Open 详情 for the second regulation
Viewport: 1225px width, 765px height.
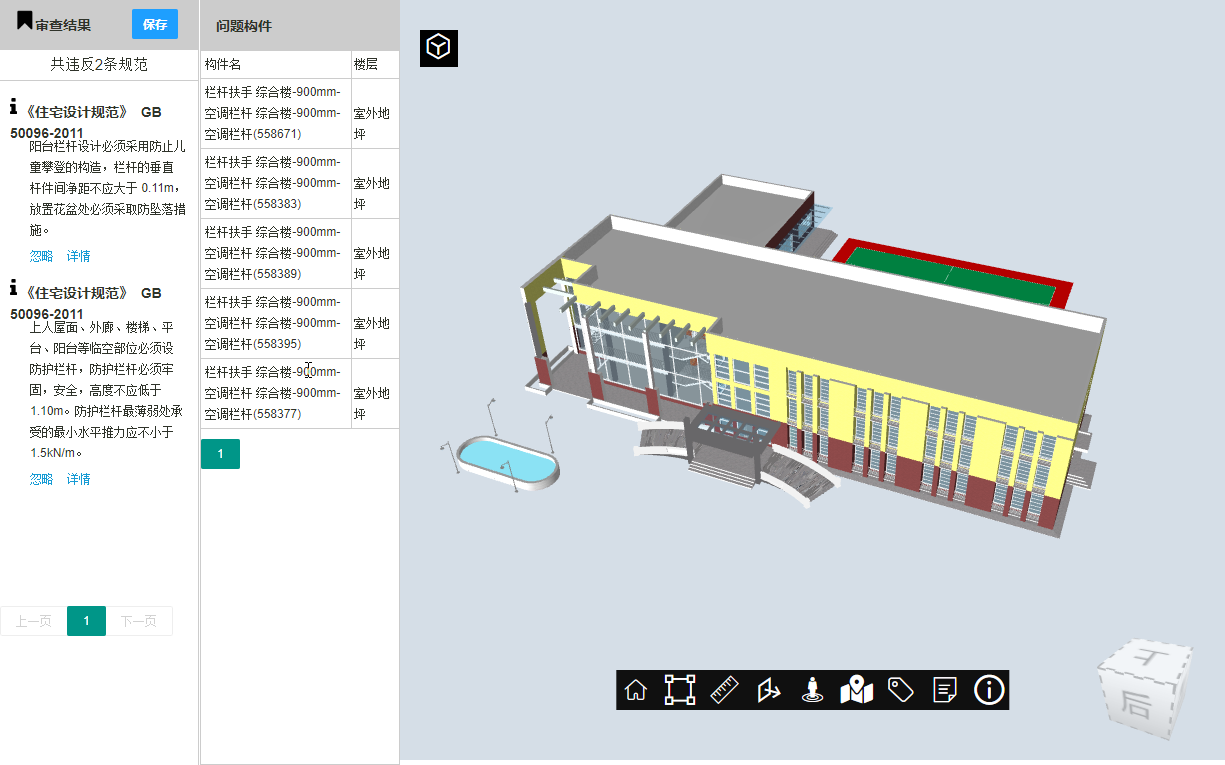pos(78,479)
